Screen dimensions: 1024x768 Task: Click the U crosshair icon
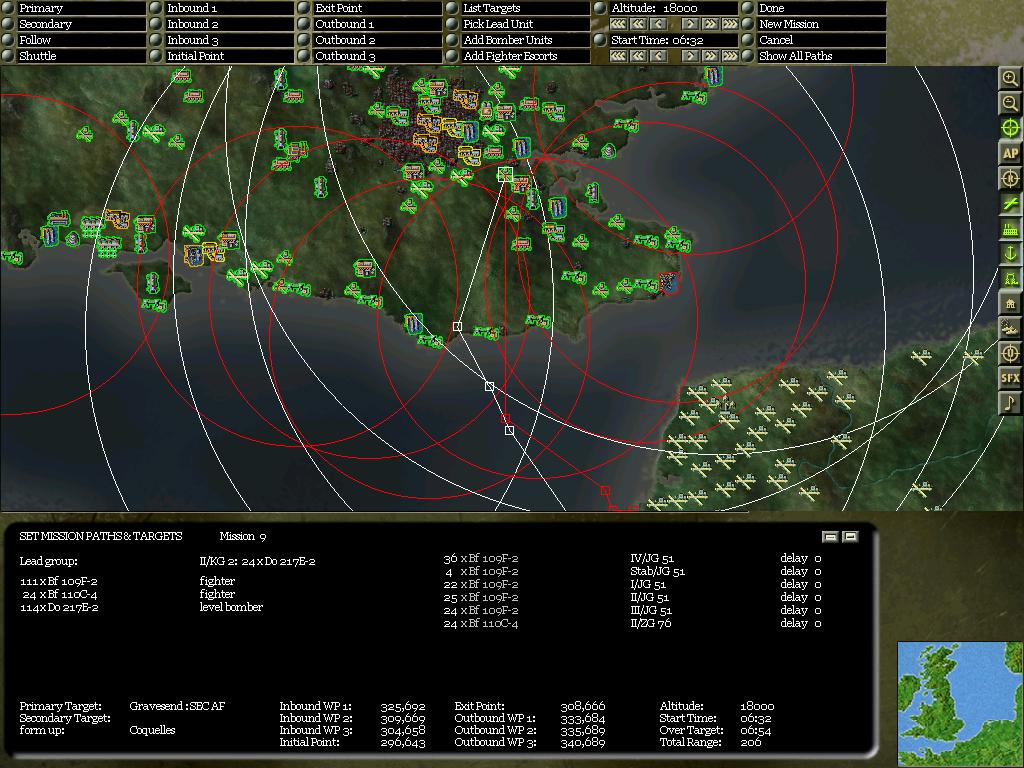point(1010,353)
